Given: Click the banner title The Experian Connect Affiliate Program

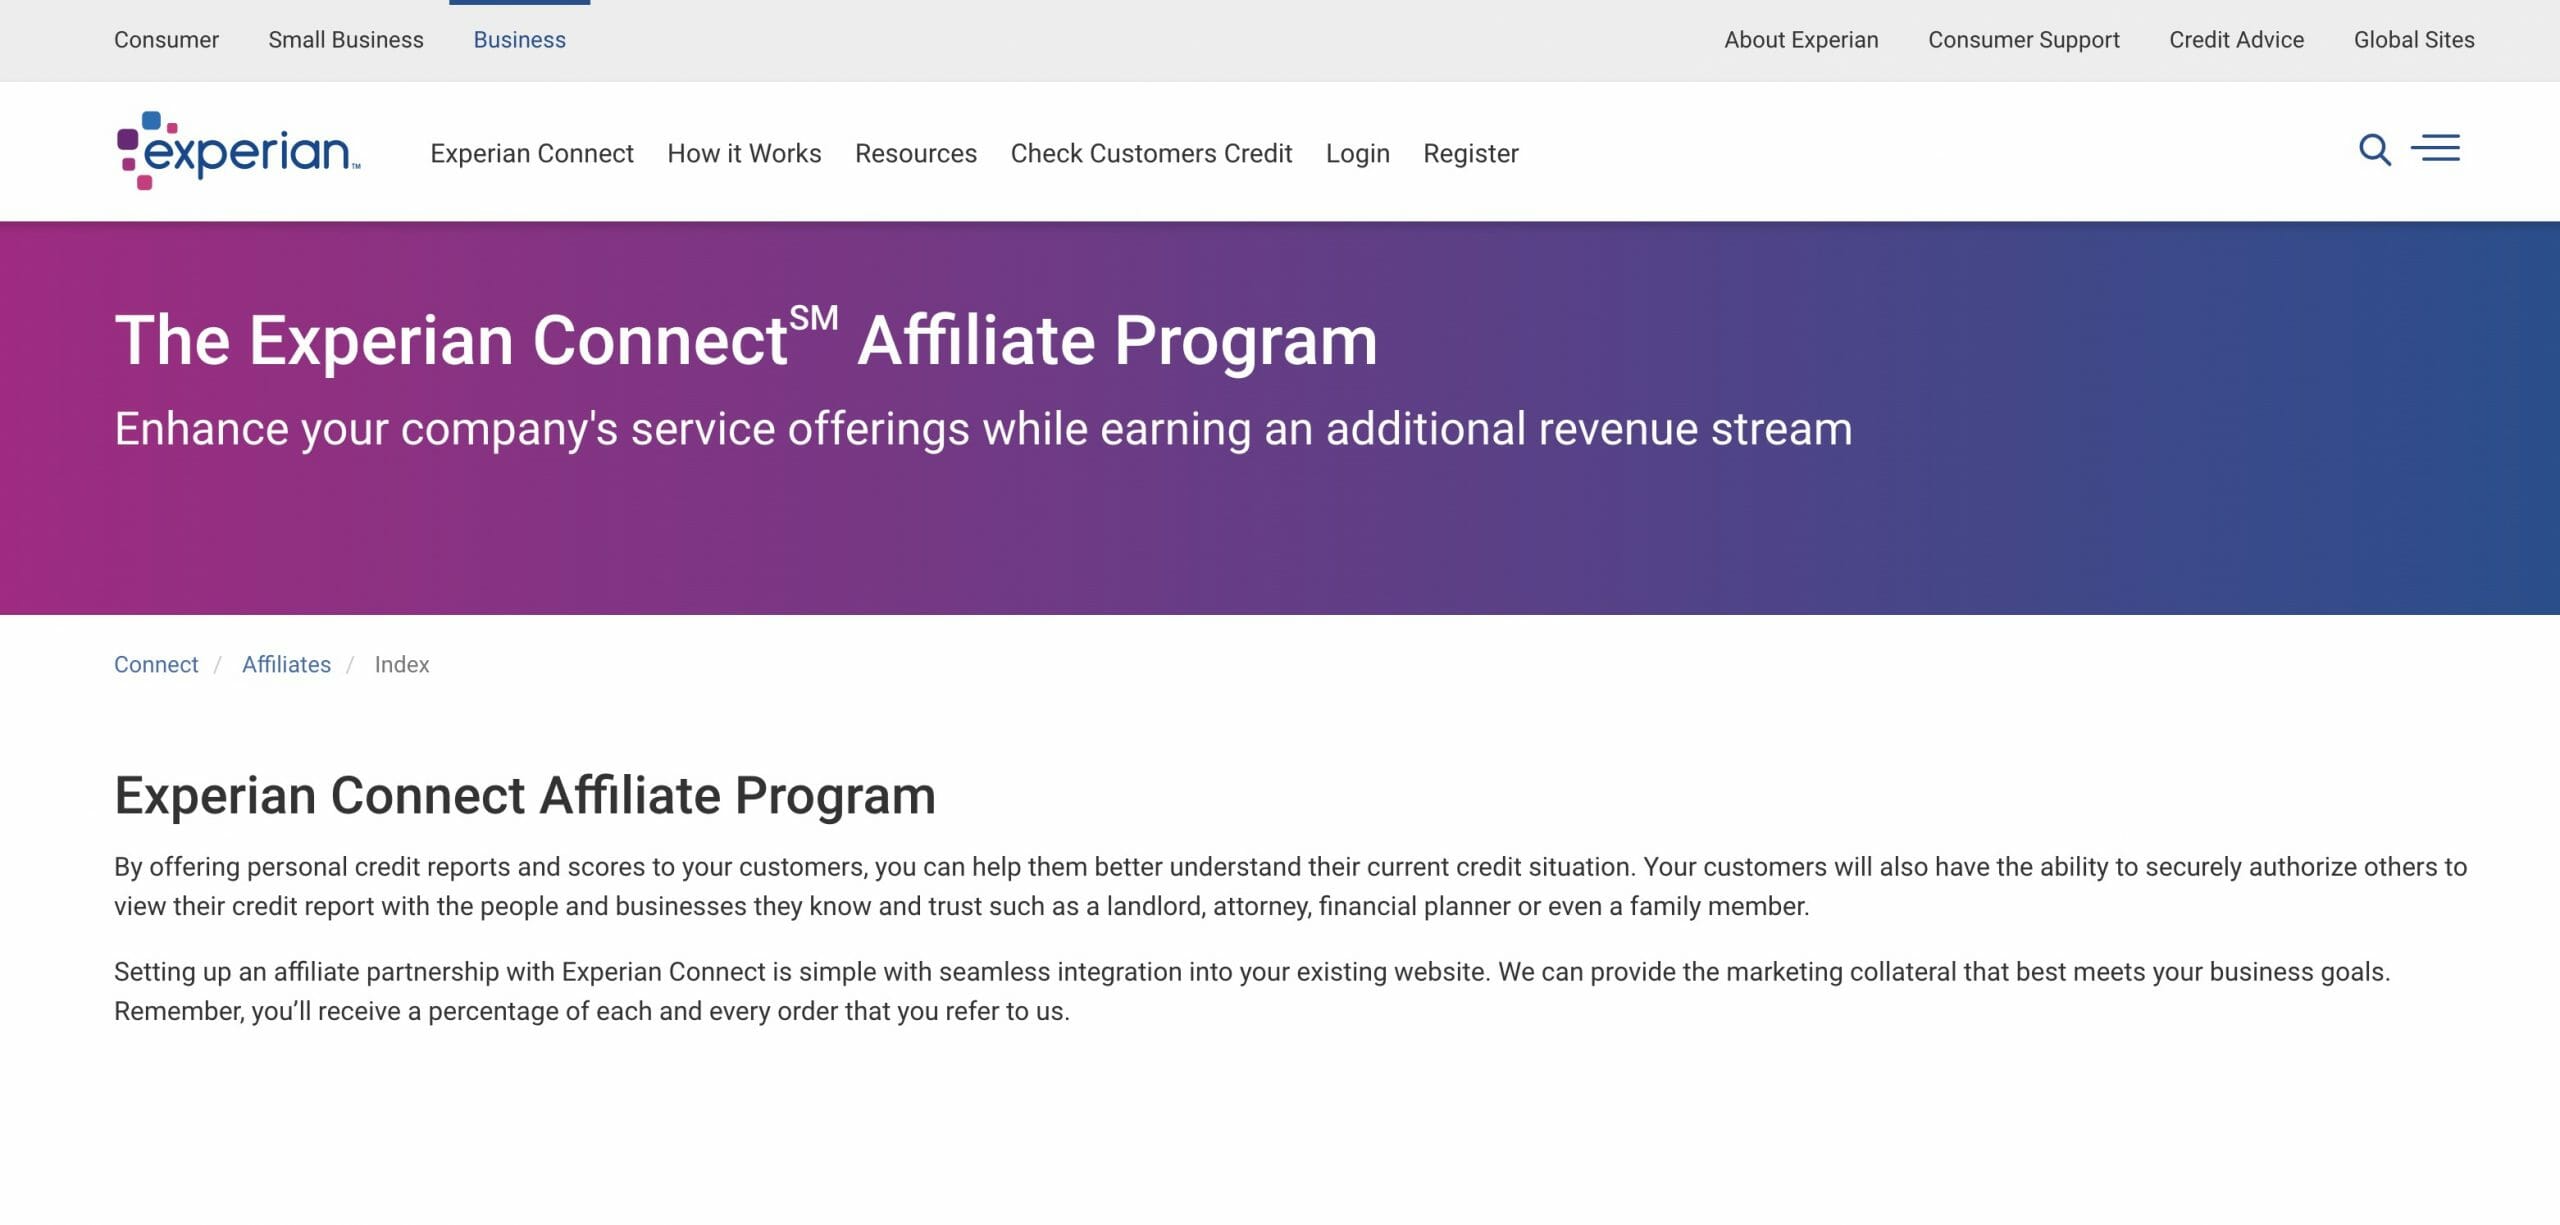Looking at the screenshot, I should click(x=746, y=339).
